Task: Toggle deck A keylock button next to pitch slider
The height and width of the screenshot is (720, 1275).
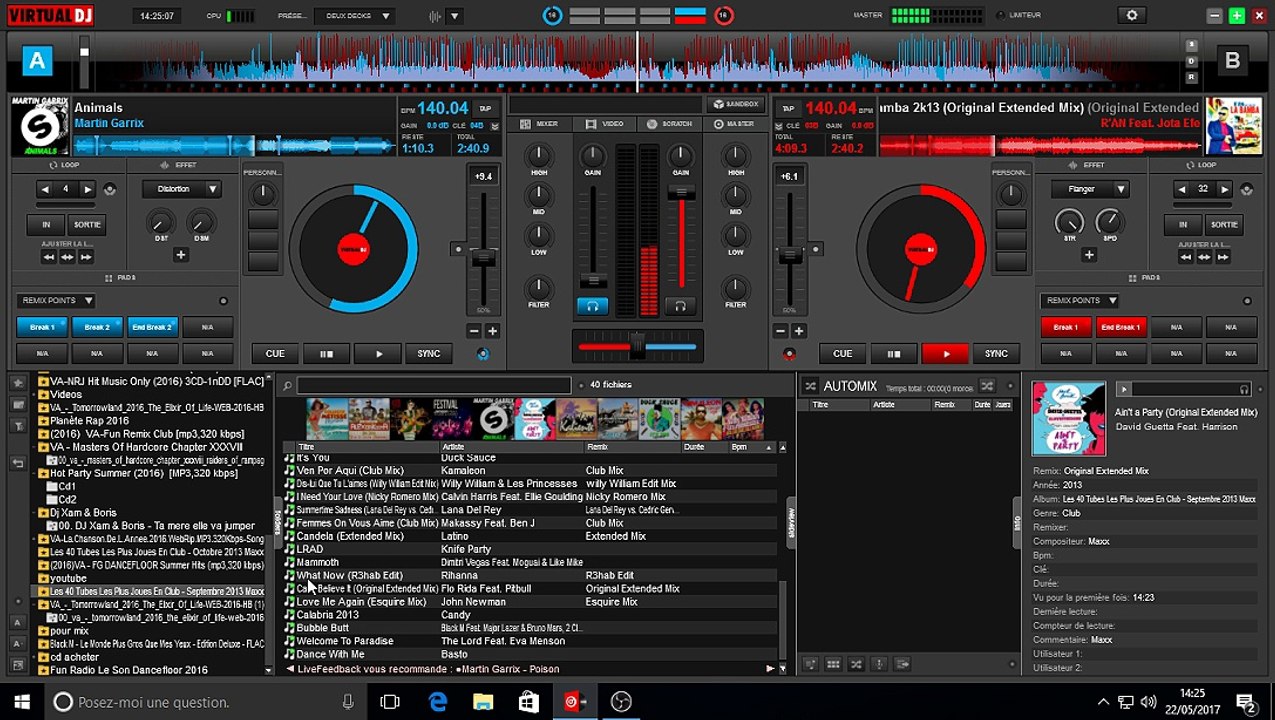Action: click(x=458, y=249)
